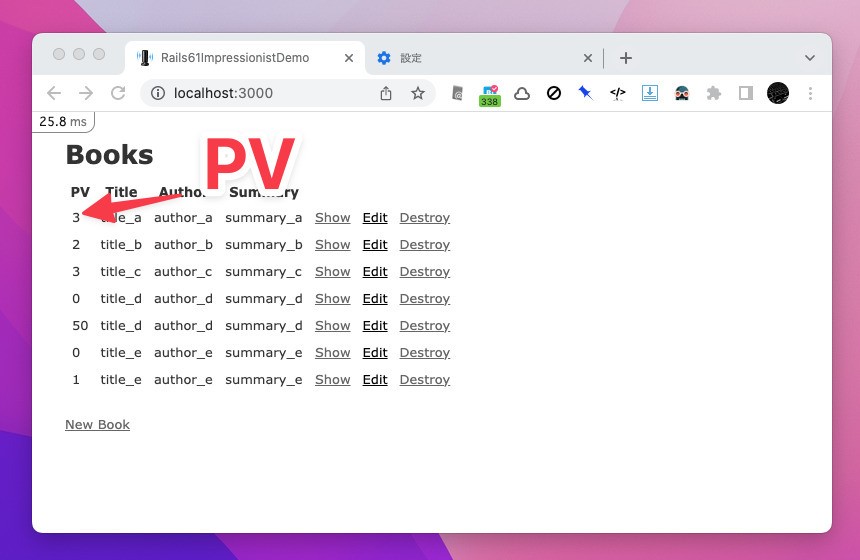The image size is (860, 560).
Task: Click the summary_b cell
Action: coord(264,245)
